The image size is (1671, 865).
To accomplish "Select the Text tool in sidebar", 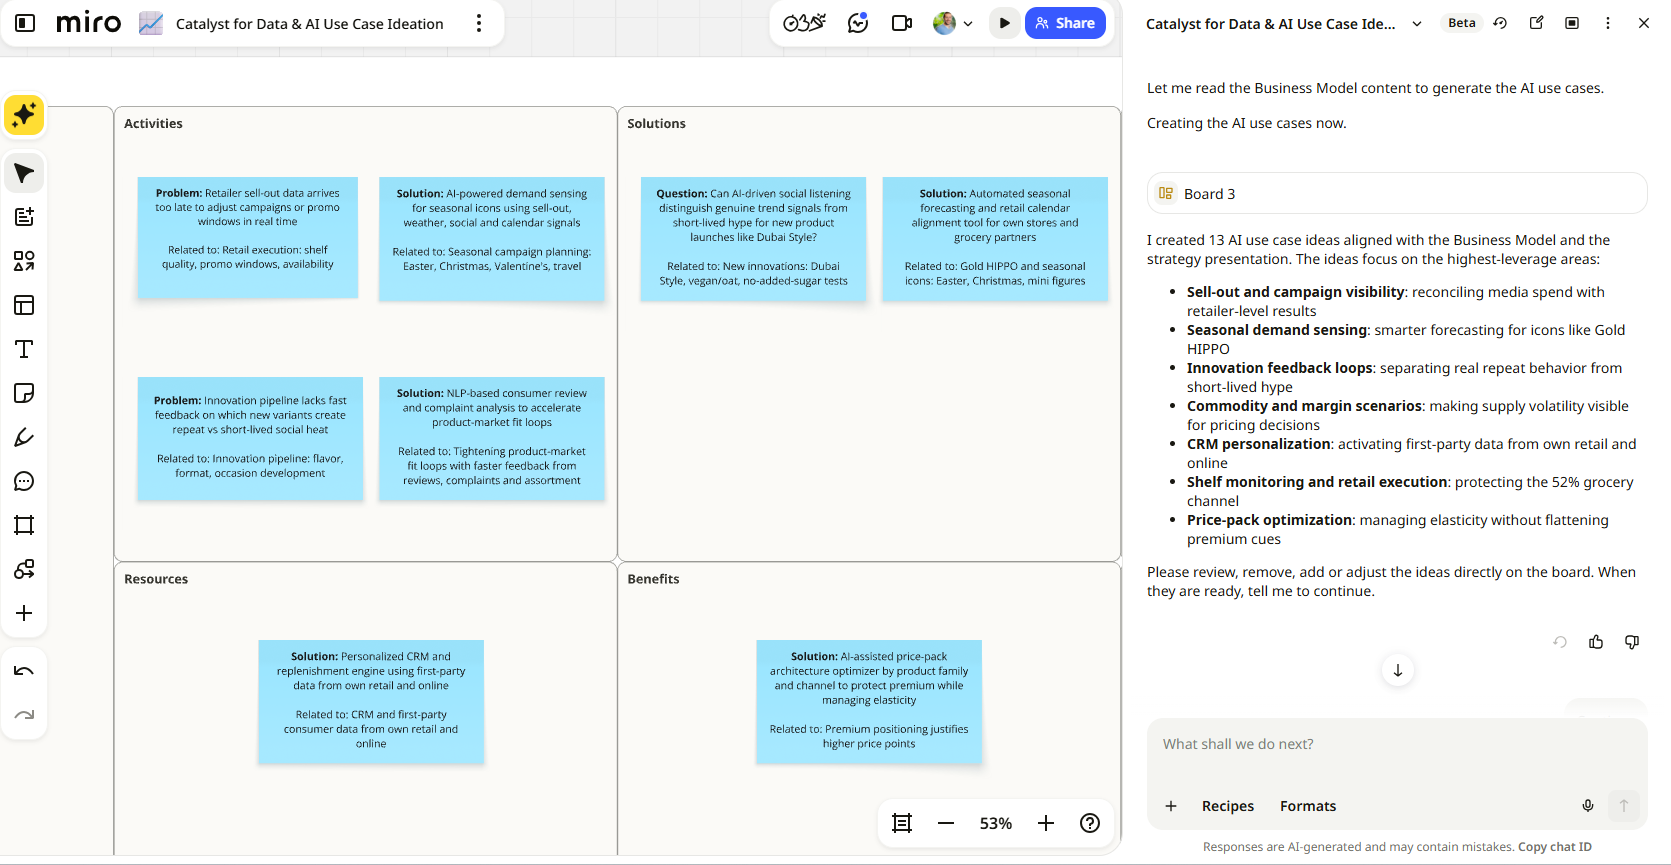I will pyautogui.click(x=24, y=349).
